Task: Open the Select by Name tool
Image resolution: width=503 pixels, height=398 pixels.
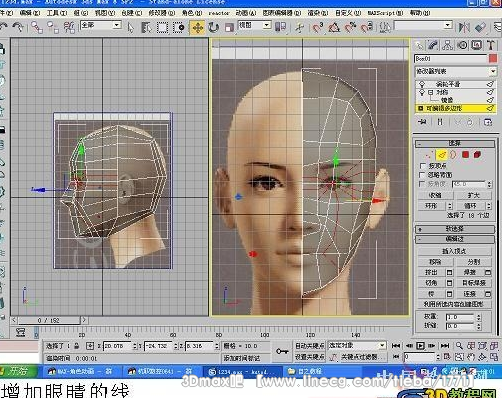Action: pyautogui.click(x=146, y=27)
